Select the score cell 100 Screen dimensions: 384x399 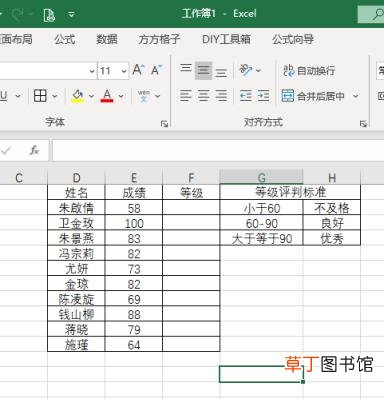pos(134,223)
